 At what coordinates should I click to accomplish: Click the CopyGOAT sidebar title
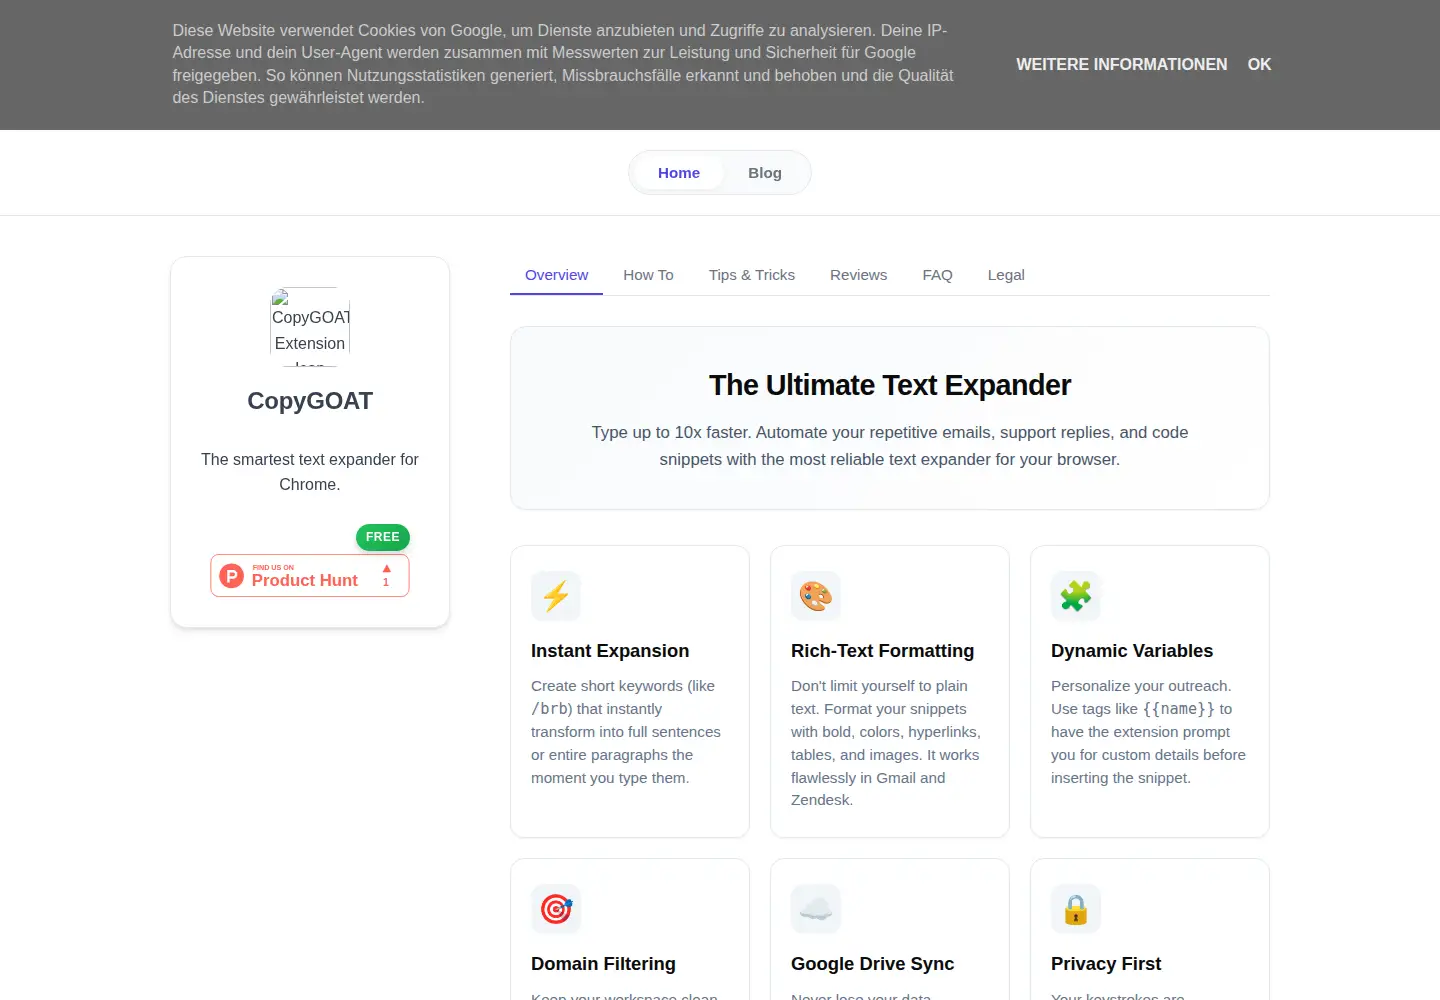(x=310, y=401)
